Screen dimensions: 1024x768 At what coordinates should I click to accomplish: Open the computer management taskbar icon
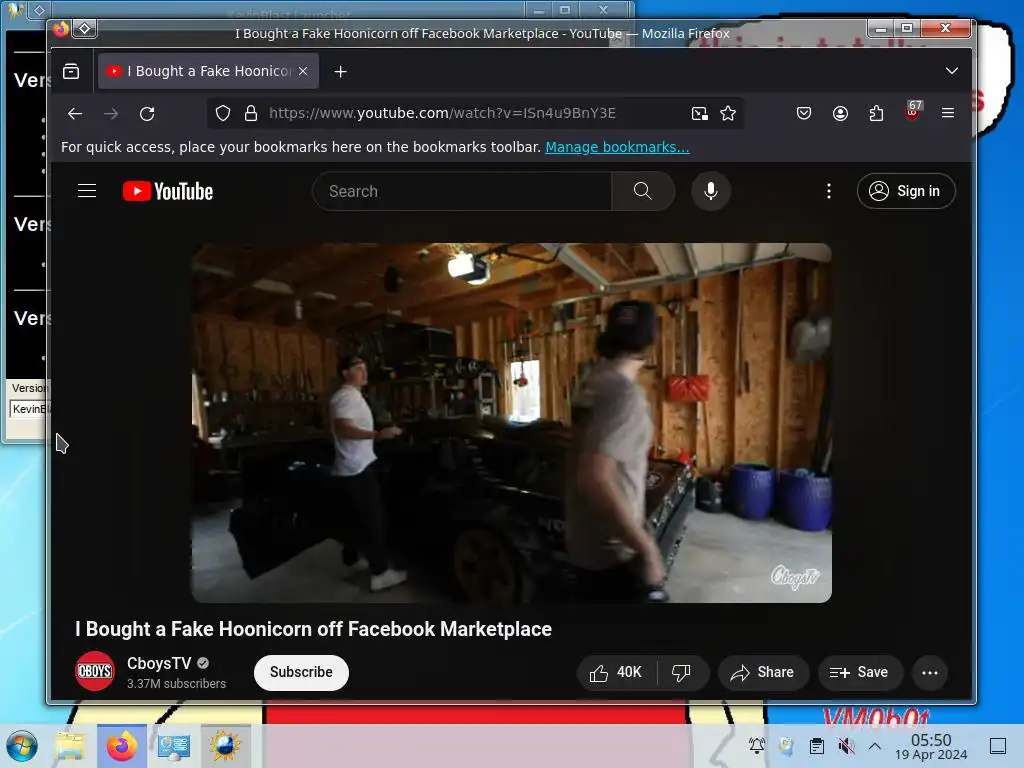coord(174,746)
